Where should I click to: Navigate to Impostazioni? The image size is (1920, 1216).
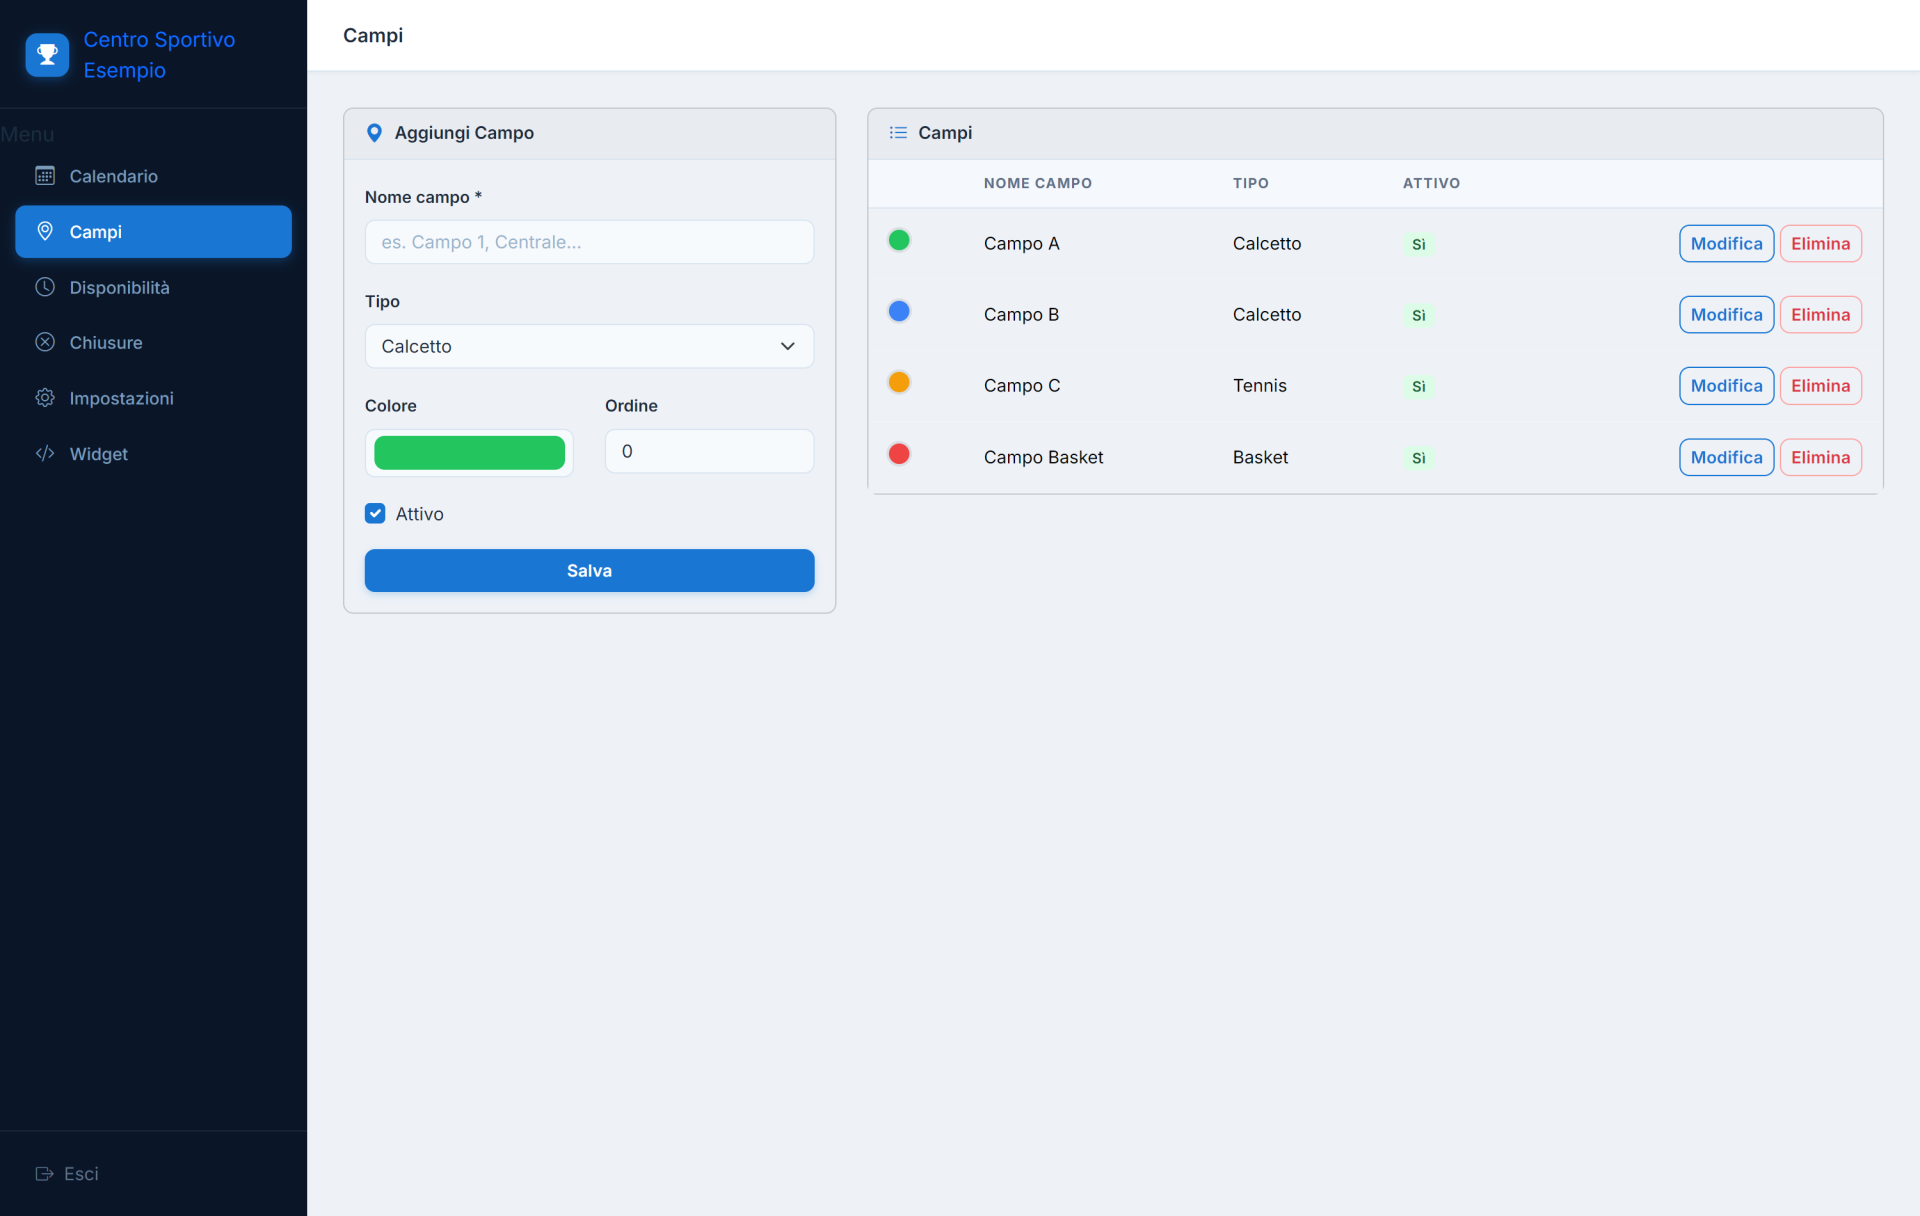[x=153, y=398]
